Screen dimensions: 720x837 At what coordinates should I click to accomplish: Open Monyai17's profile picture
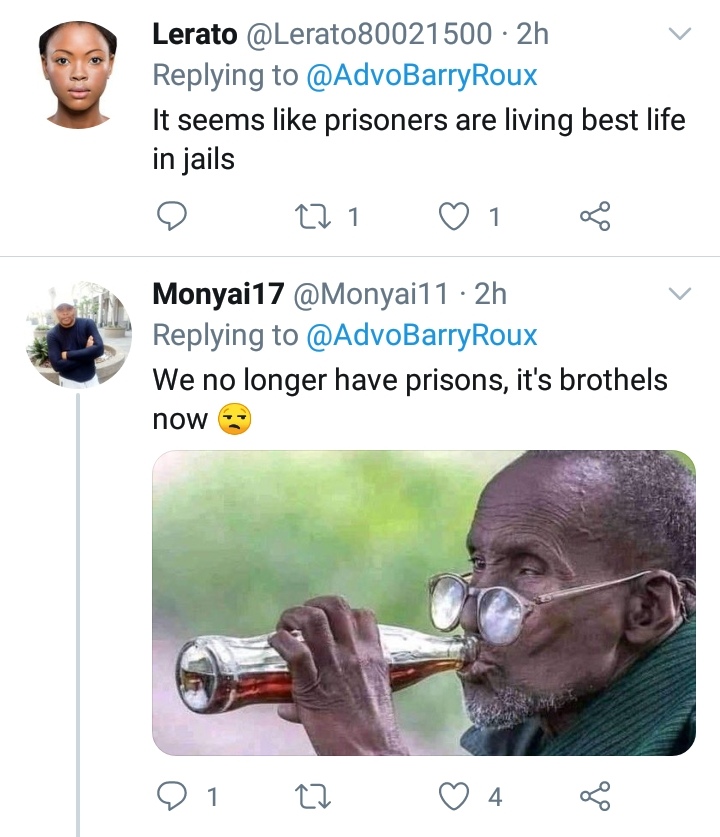(78, 335)
